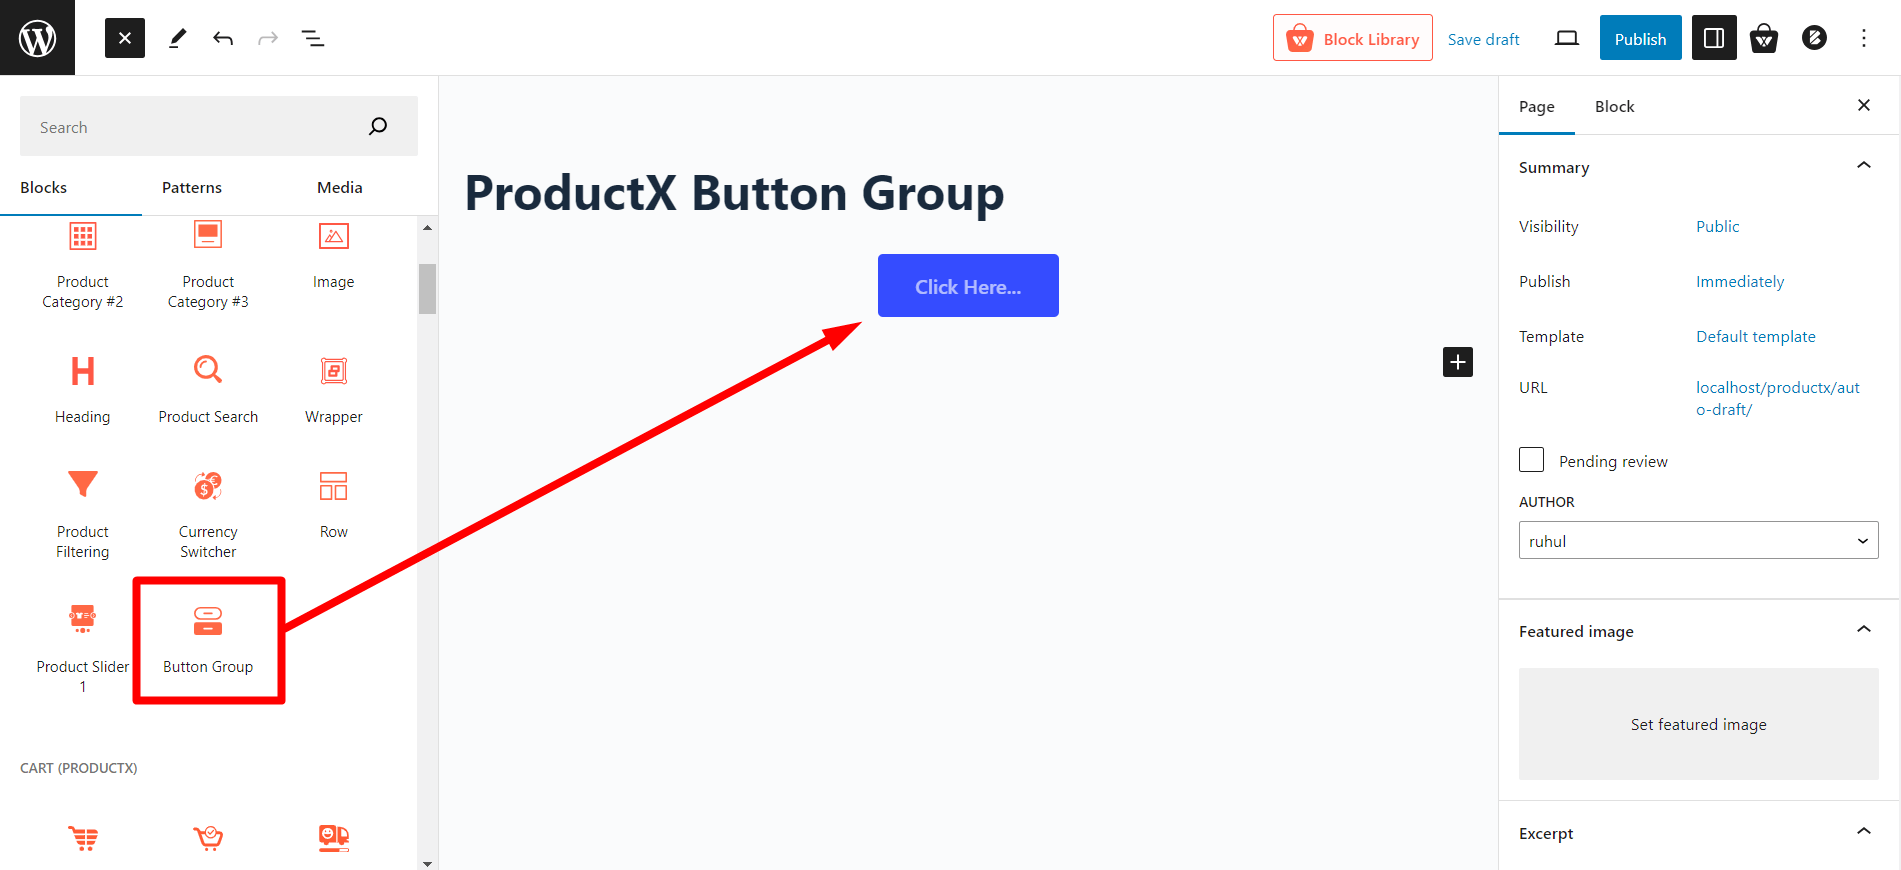The height and width of the screenshot is (870, 1901).
Task: Open the WooCommerce bag icon in the toolbar
Action: coord(1764,37)
